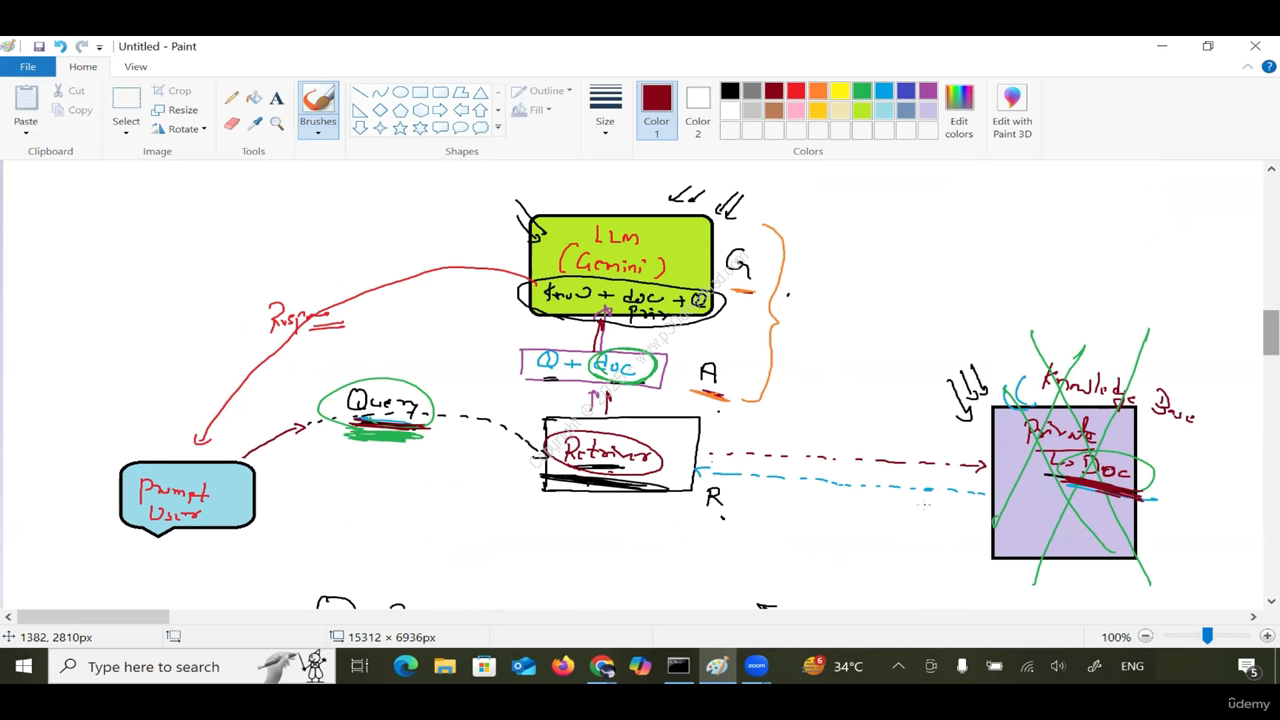
Task: Open Task View on the taskbar
Action: (360, 666)
